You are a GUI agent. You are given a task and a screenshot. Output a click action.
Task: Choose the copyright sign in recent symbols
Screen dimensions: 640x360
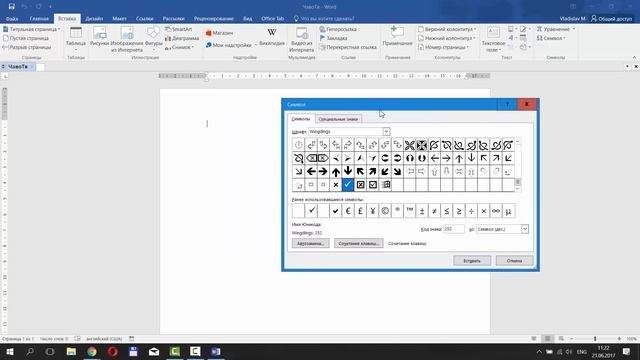click(x=385, y=211)
